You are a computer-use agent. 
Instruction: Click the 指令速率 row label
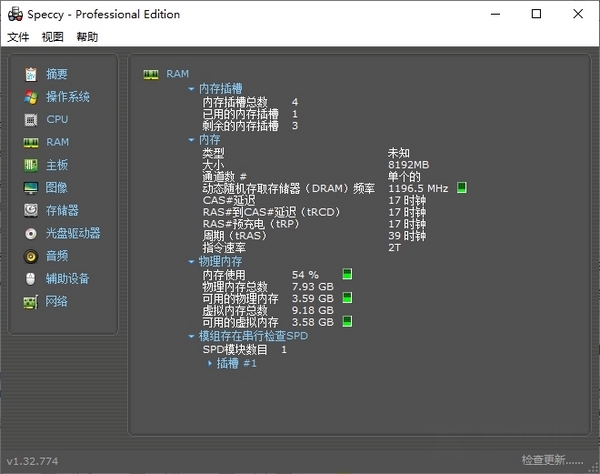coord(224,248)
